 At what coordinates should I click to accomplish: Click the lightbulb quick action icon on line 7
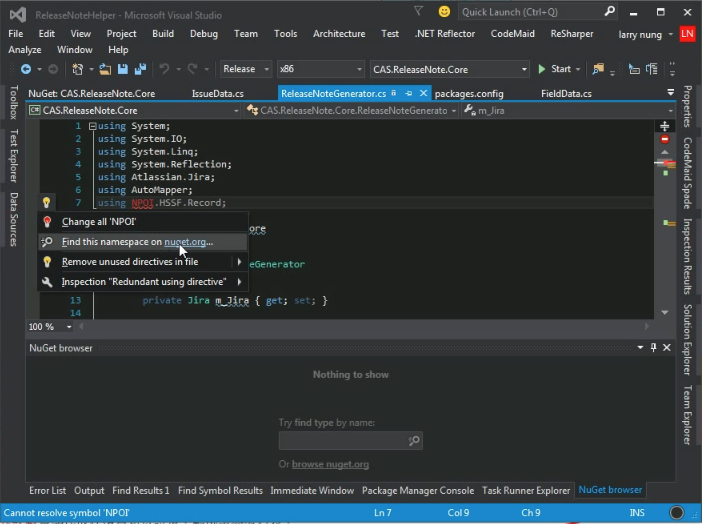coord(46,202)
